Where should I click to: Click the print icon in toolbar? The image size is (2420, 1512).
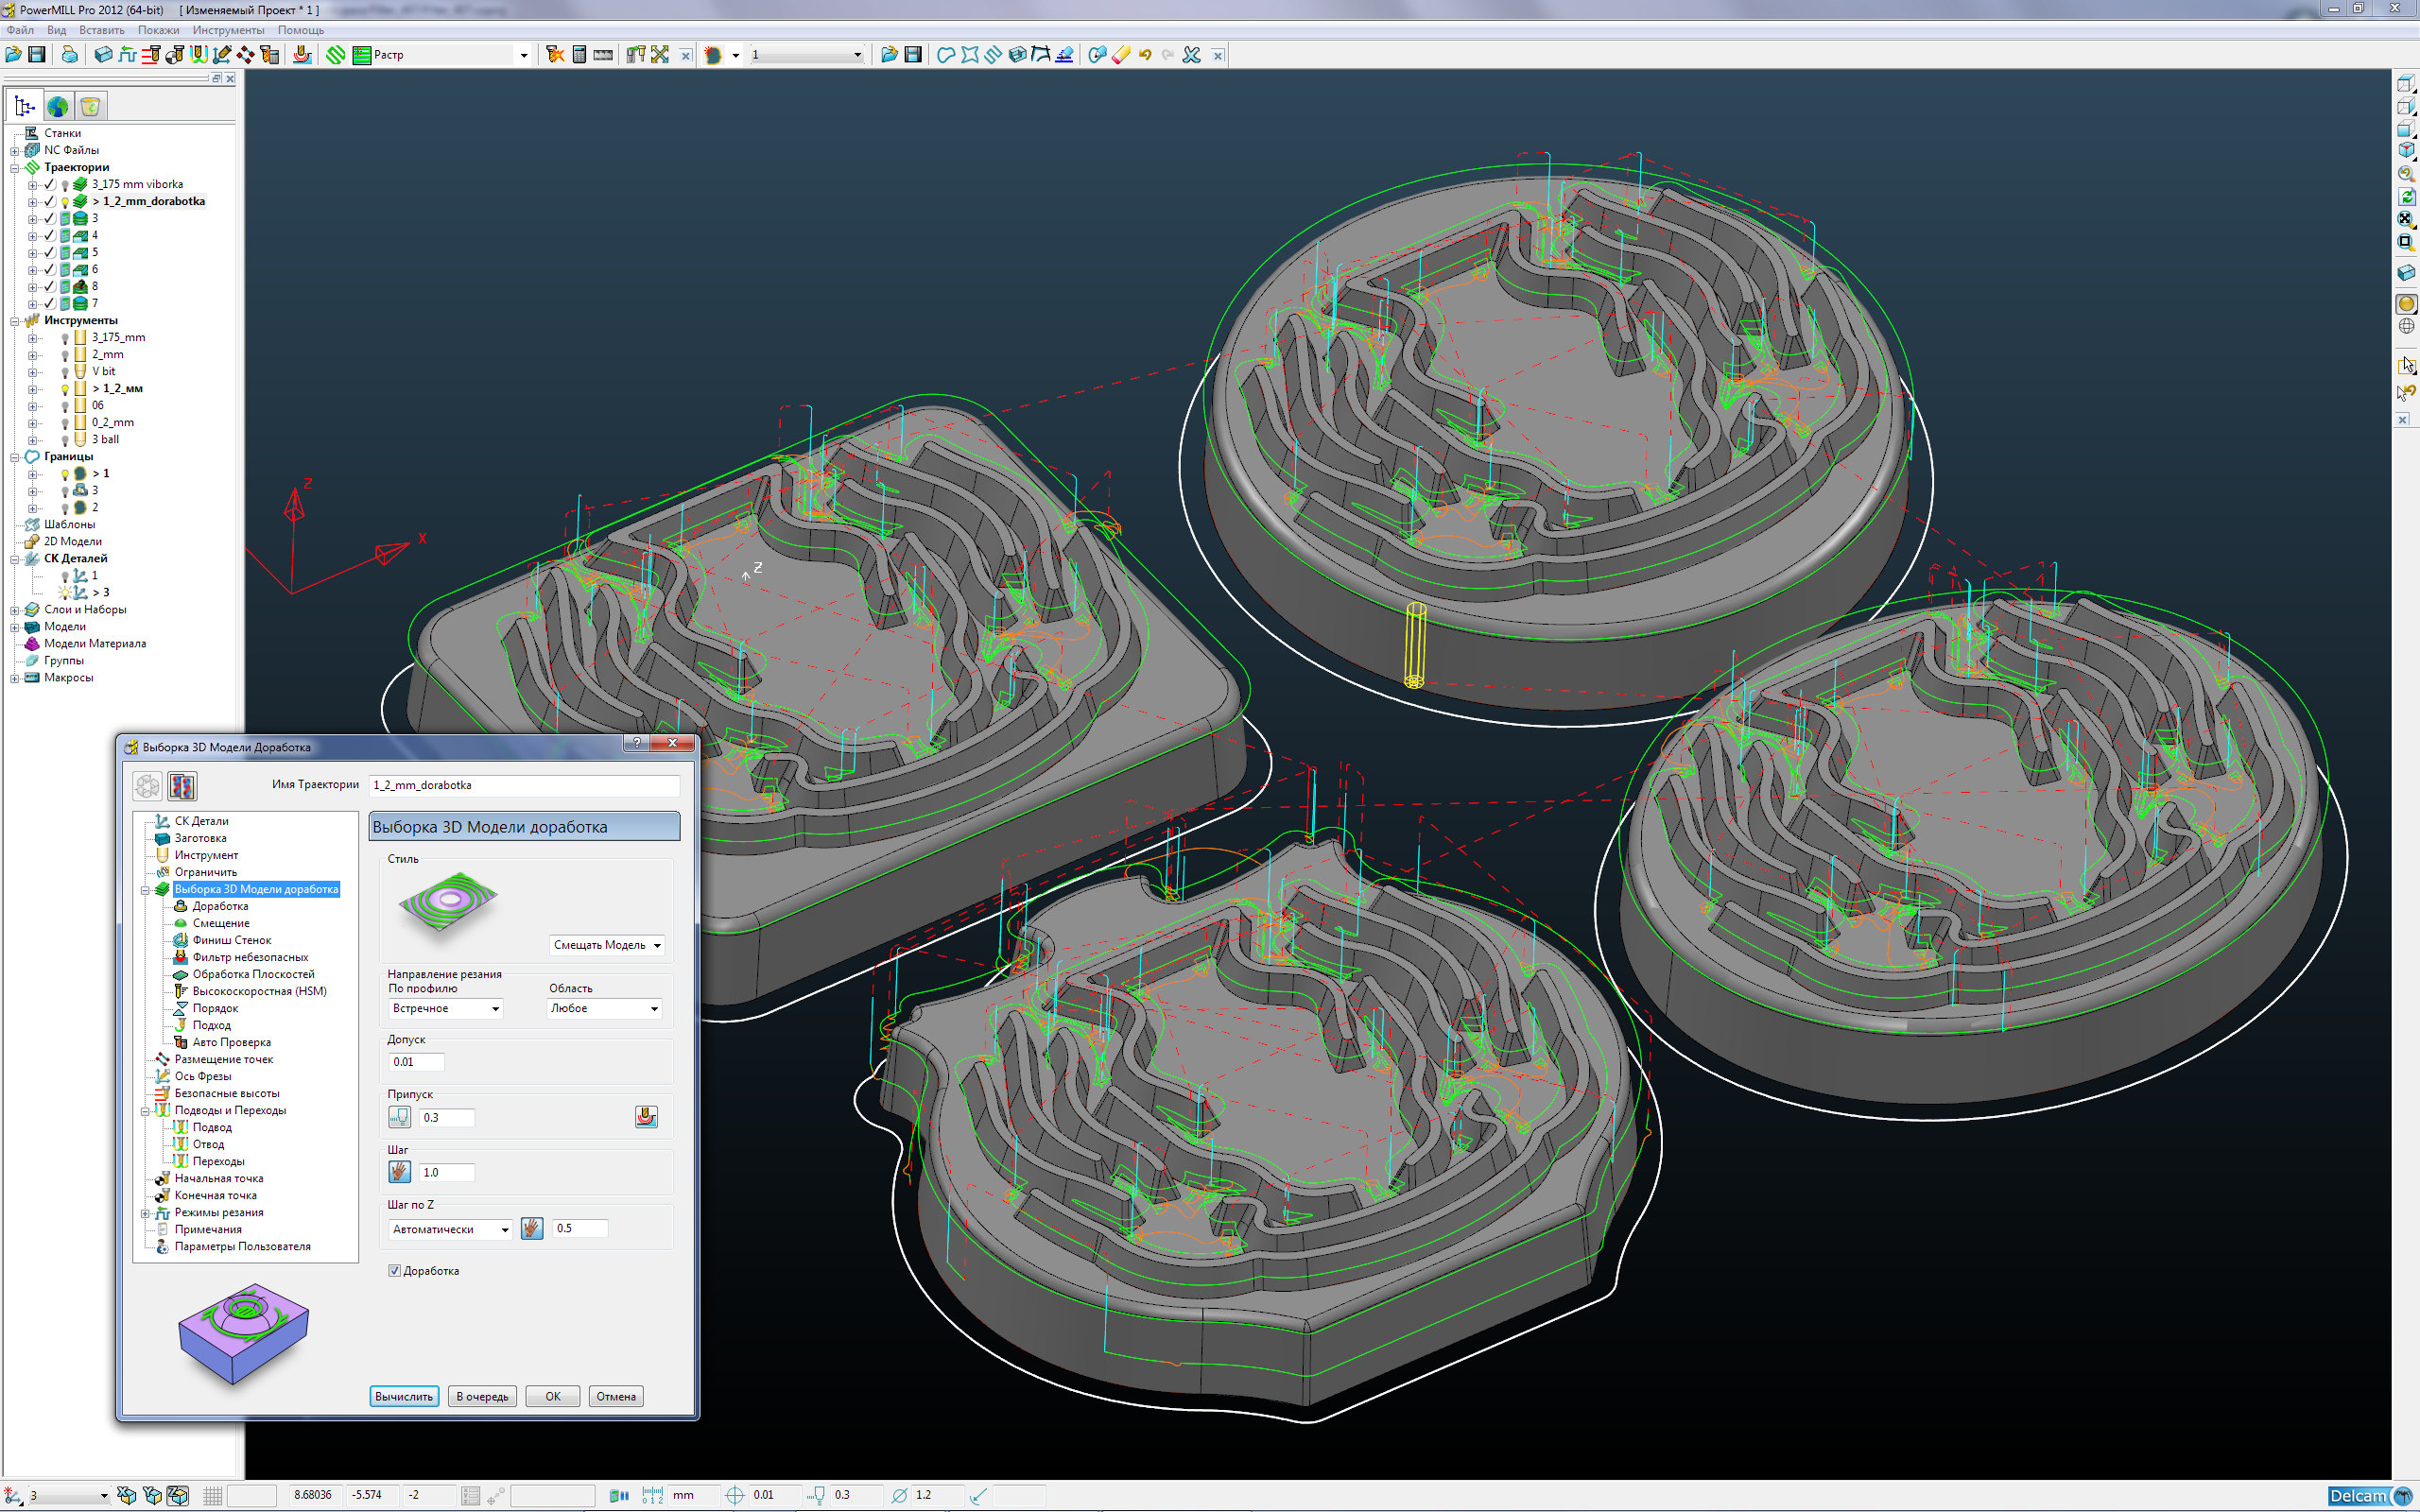point(69,55)
